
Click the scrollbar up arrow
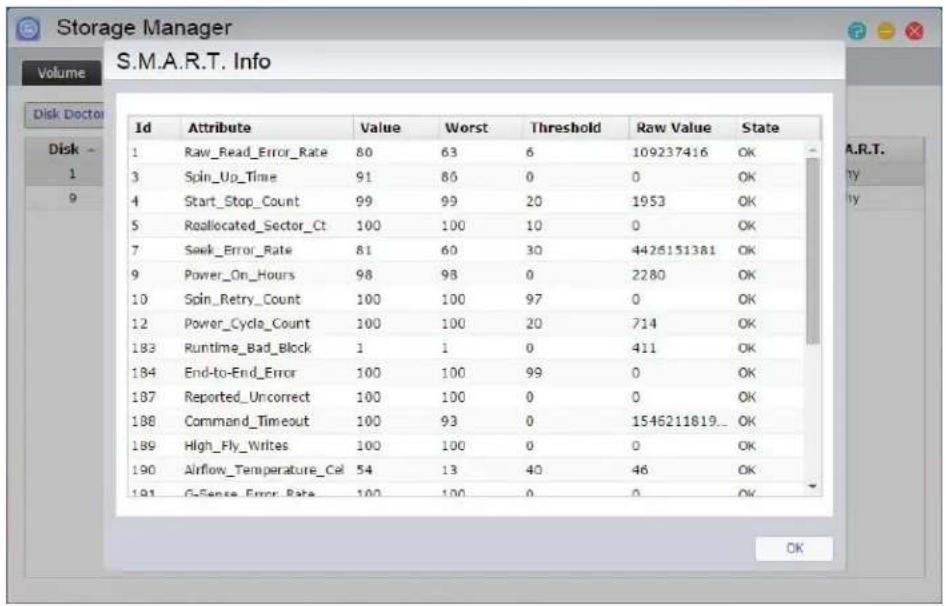tap(813, 148)
